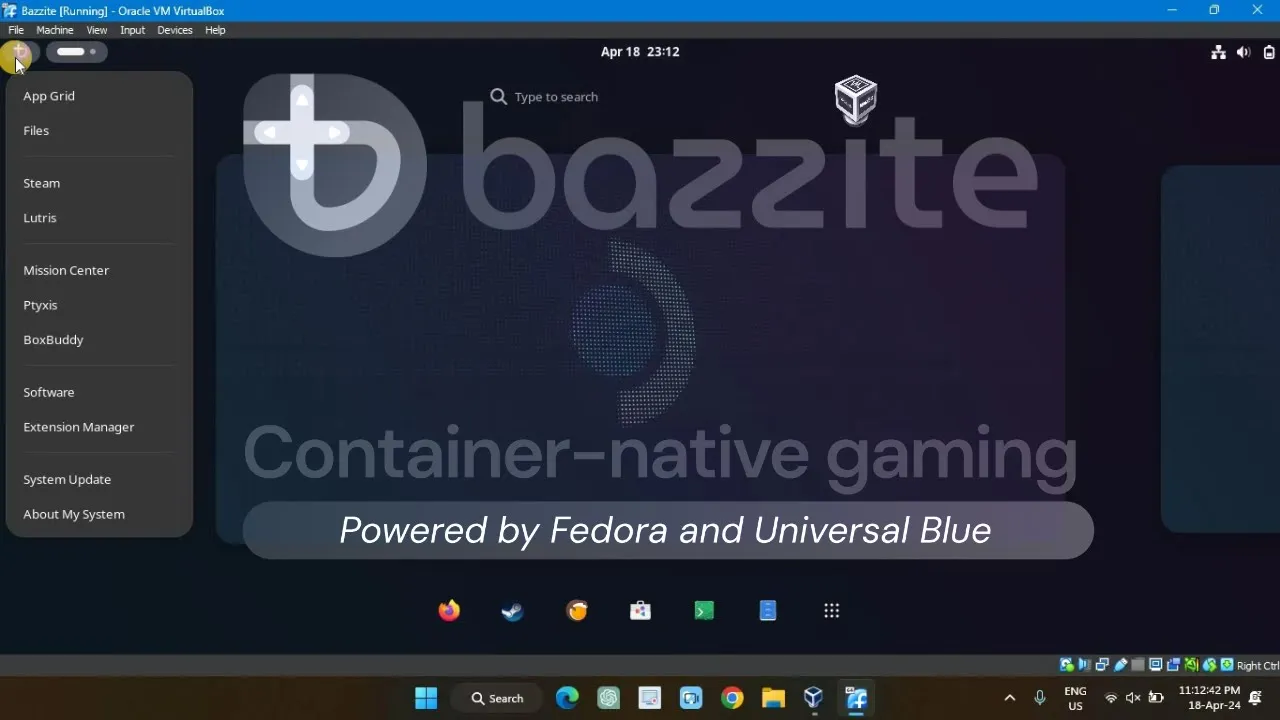Viewport: 1280px width, 720px height.
Task: Open VirtualBox Devices menu
Action: 175,30
